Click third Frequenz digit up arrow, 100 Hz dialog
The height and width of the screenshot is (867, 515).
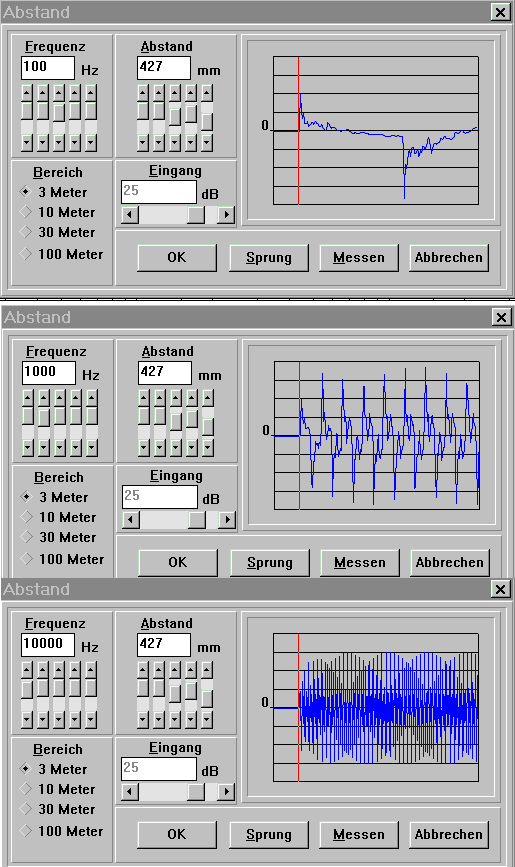click(x=59, y=93)
